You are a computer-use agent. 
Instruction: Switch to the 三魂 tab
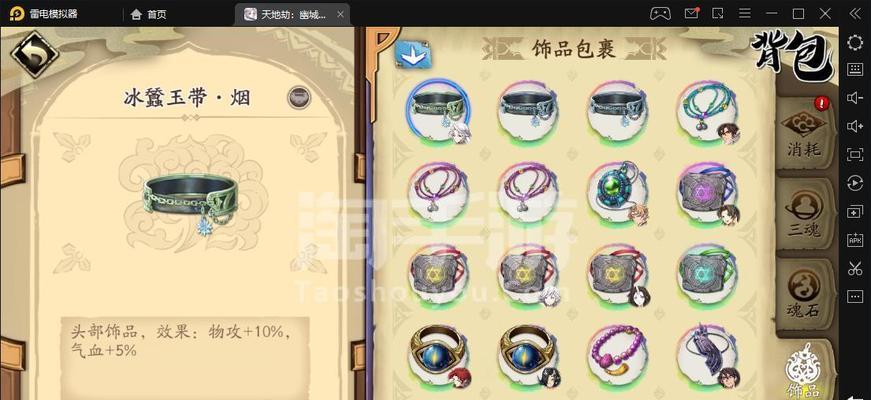(805, 214)
